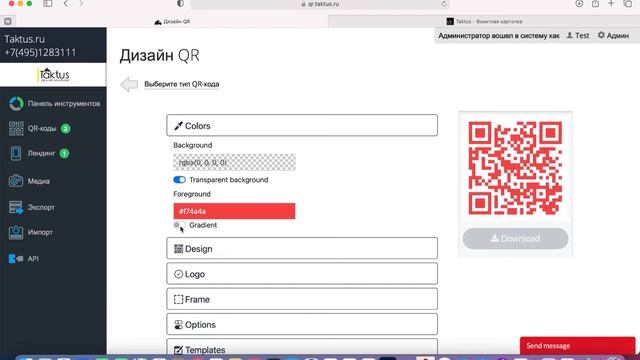
Task: Collapse the Colors section
Action: click(x=302, y=125)
